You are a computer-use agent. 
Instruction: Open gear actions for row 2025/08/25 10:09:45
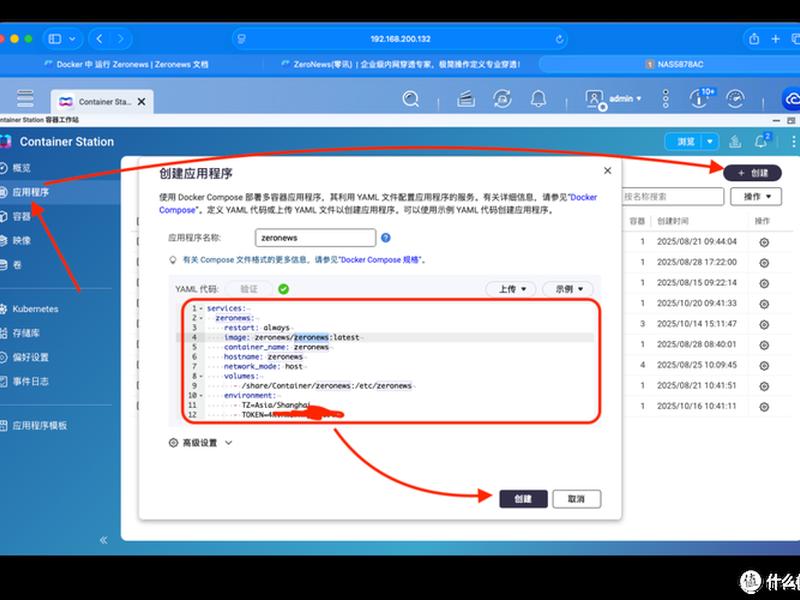(x=764, y=366)
